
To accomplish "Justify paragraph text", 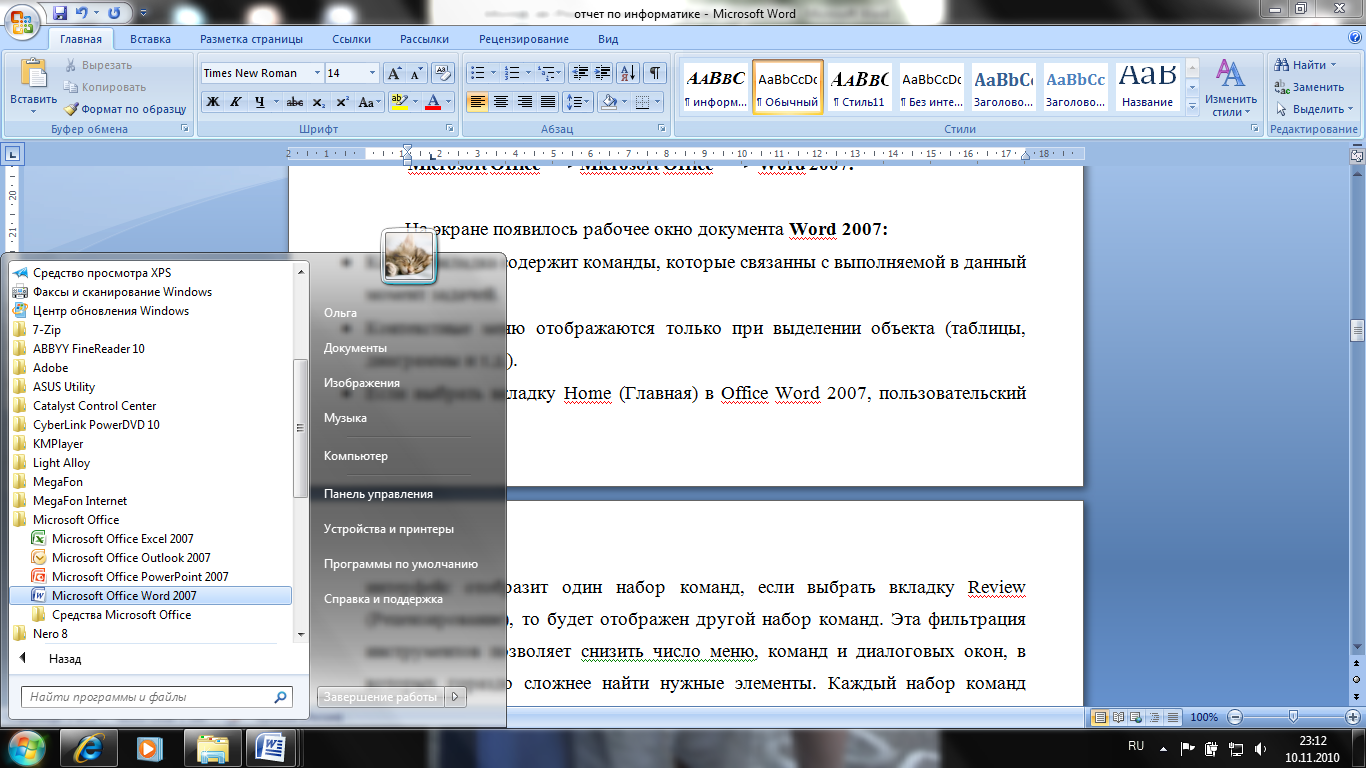I will (x=548, y=102).
